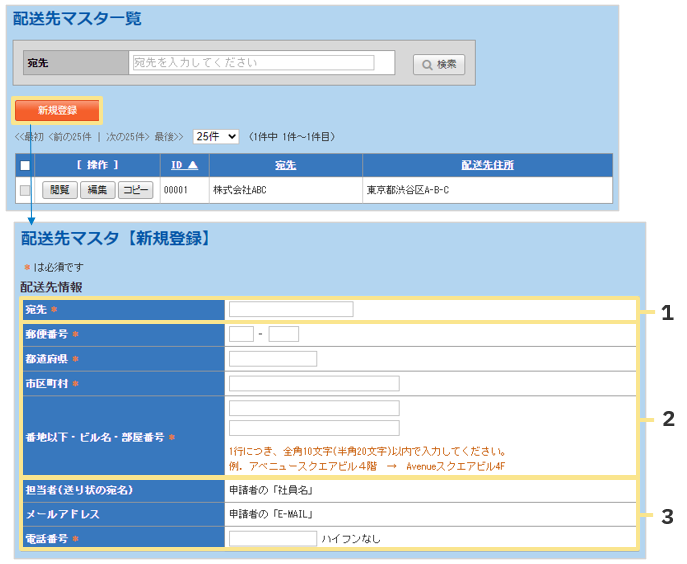Sort the list by ID column header

(183, 165)
